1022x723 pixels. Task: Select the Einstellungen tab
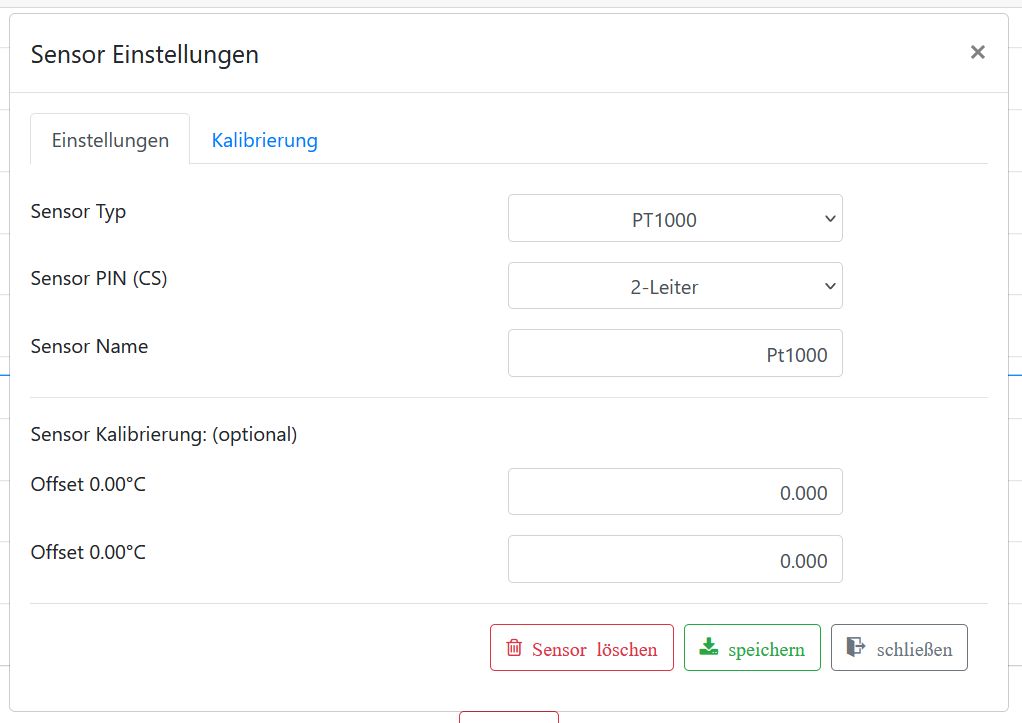pos(110,140)
